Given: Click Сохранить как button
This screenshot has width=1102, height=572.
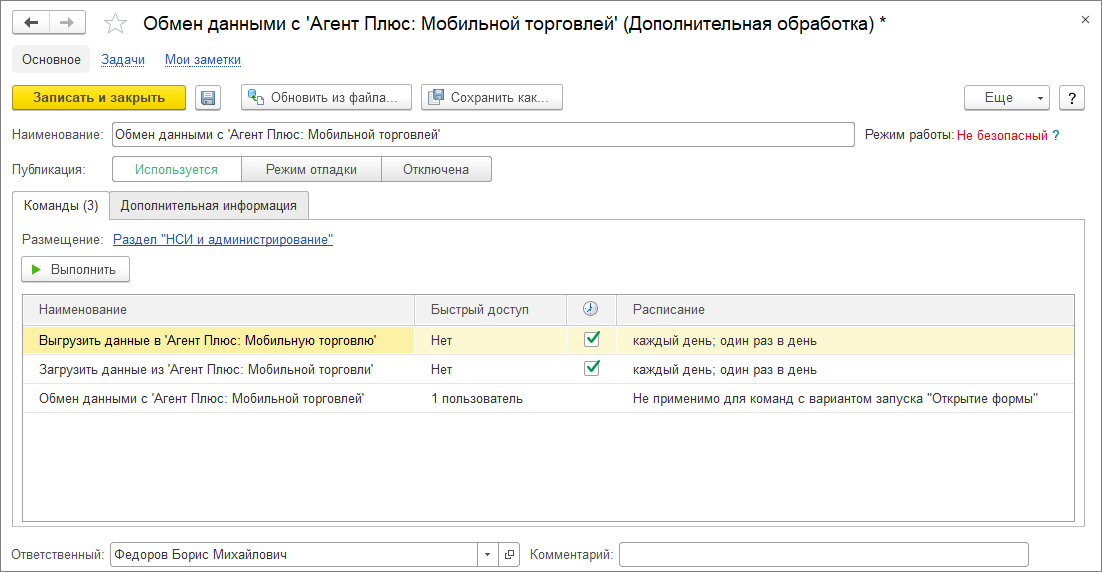Looking at the screenshot, I should pos(492,98).
